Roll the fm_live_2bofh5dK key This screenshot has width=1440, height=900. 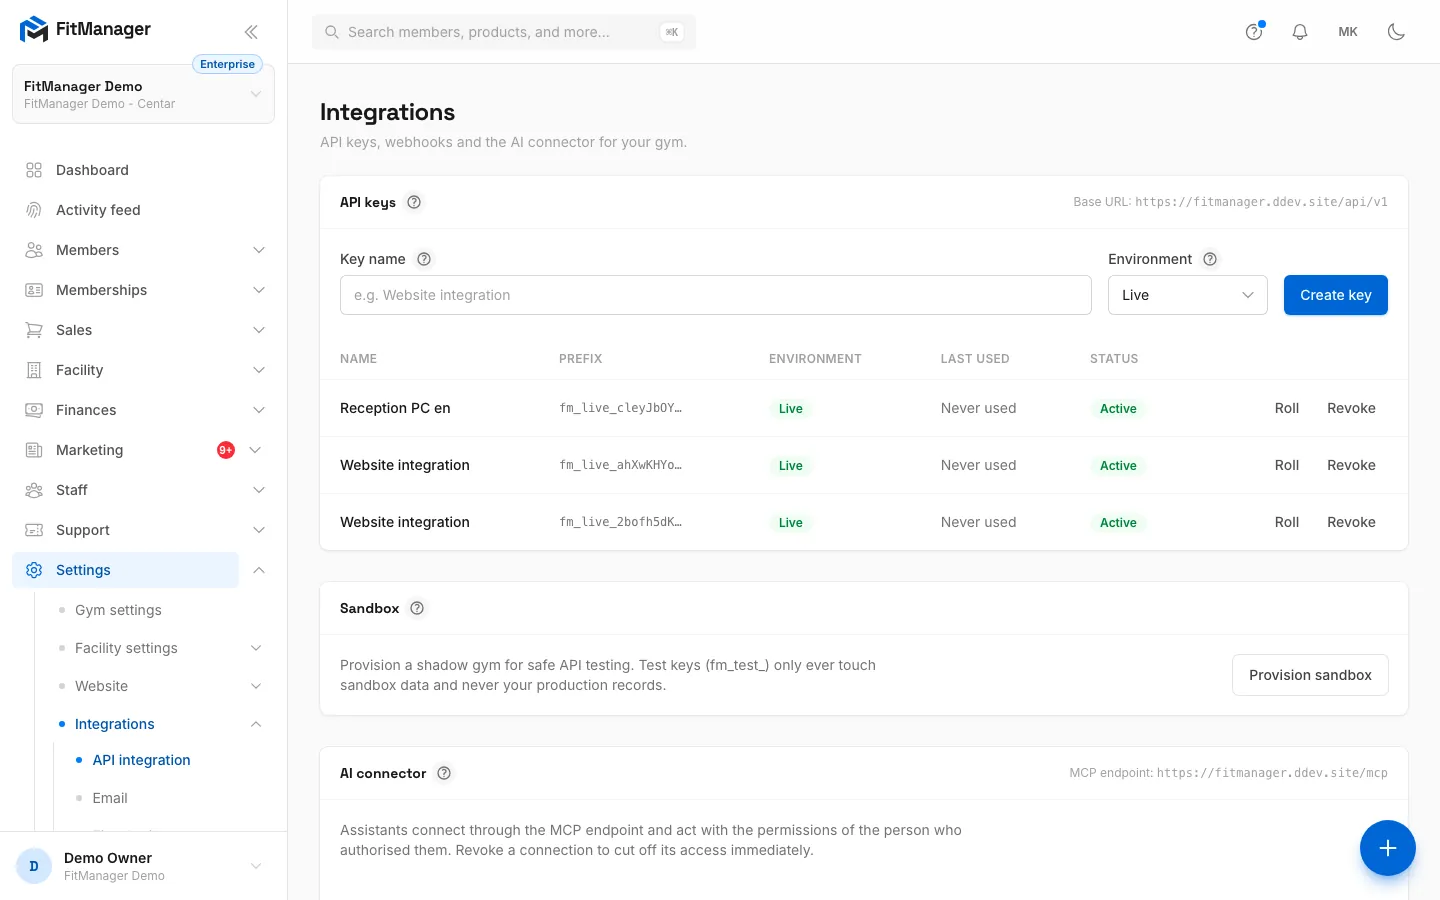tap(1287, 522)
